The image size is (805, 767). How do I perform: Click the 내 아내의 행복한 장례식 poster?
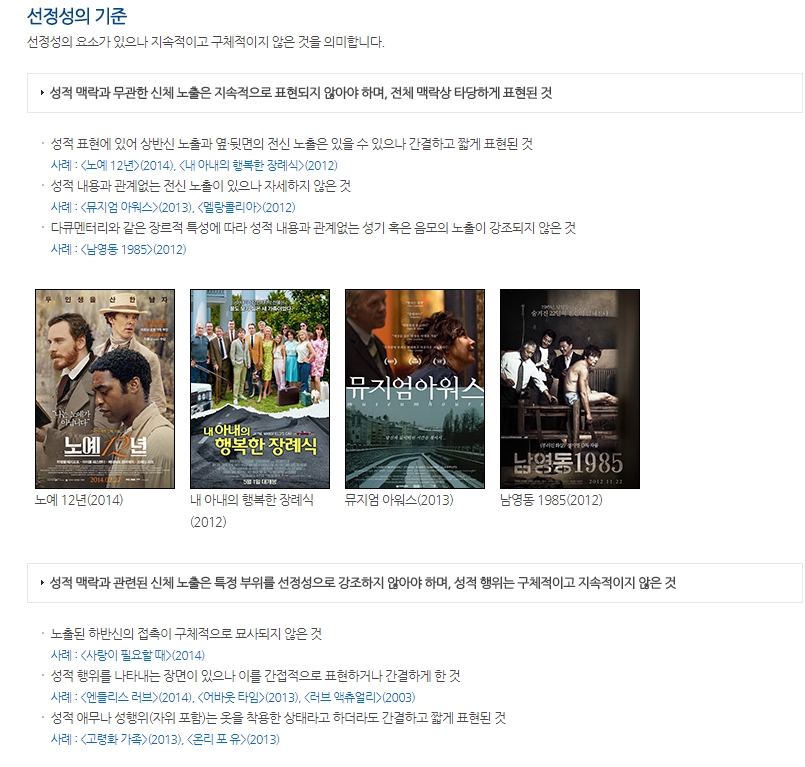(x=260, y=389)
